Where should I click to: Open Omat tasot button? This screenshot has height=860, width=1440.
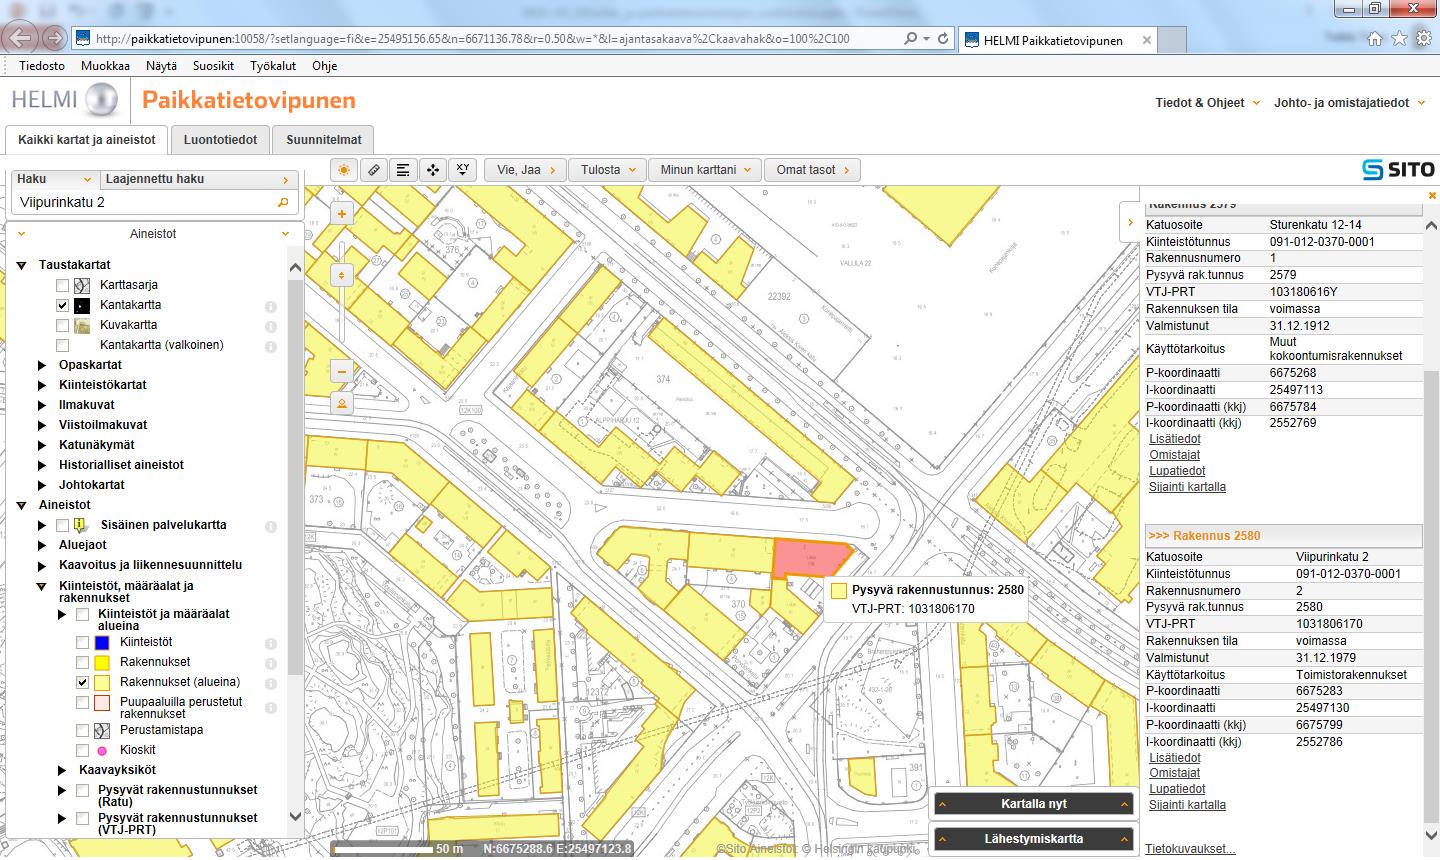(812, 170)
